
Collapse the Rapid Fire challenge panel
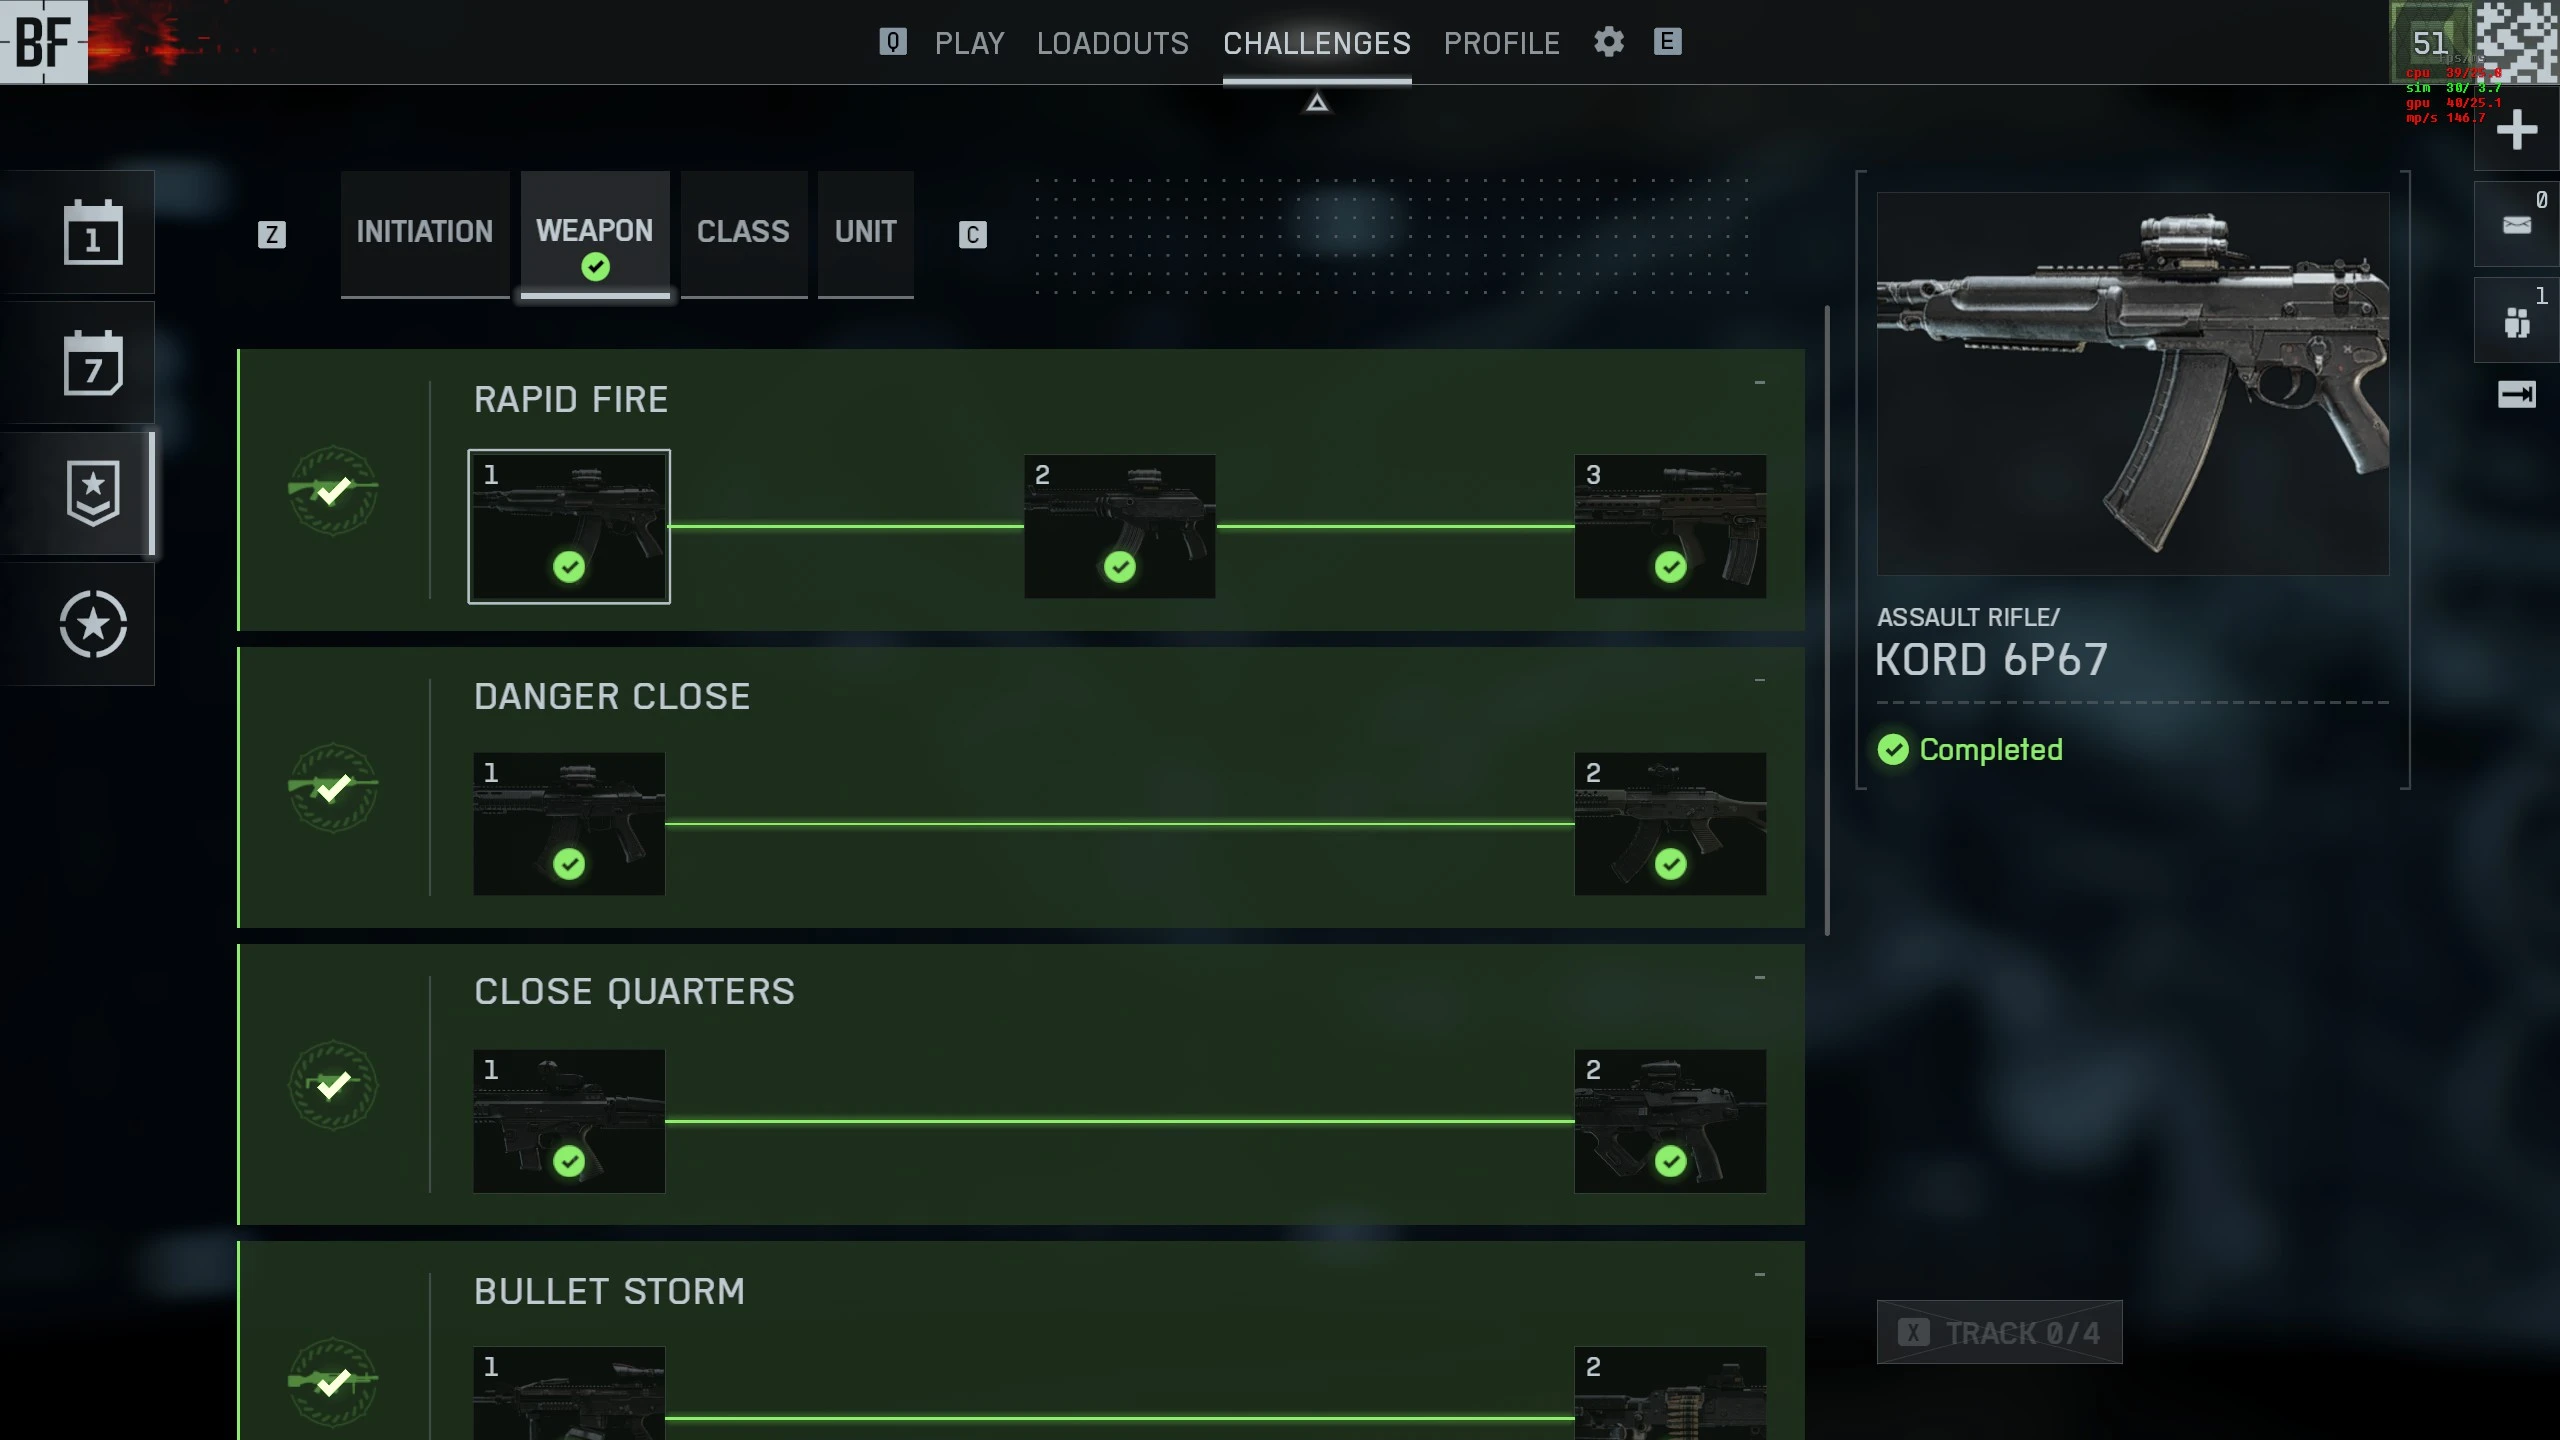[x=1759, y=383]
